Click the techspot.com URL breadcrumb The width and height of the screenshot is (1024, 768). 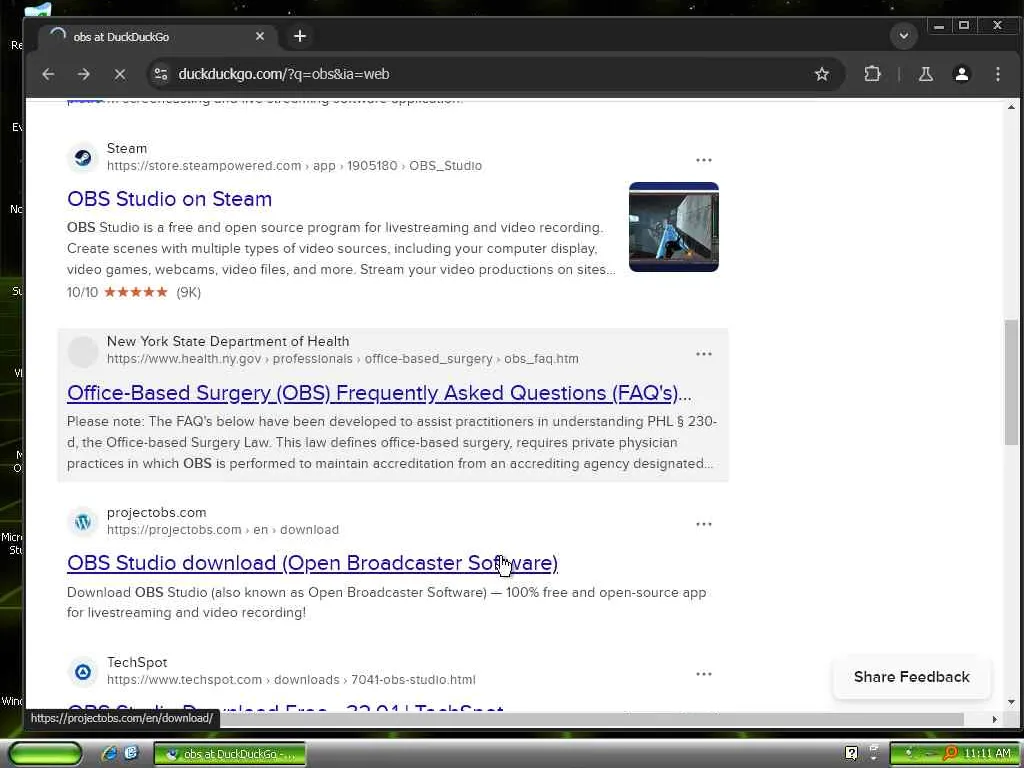[291, 680]
